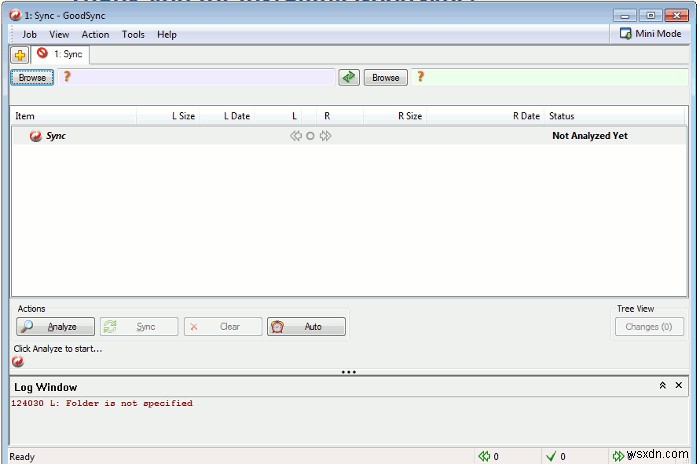Open the Help menu
The width and height of the screenshot is (700, 464).
(x=167, y=34)
